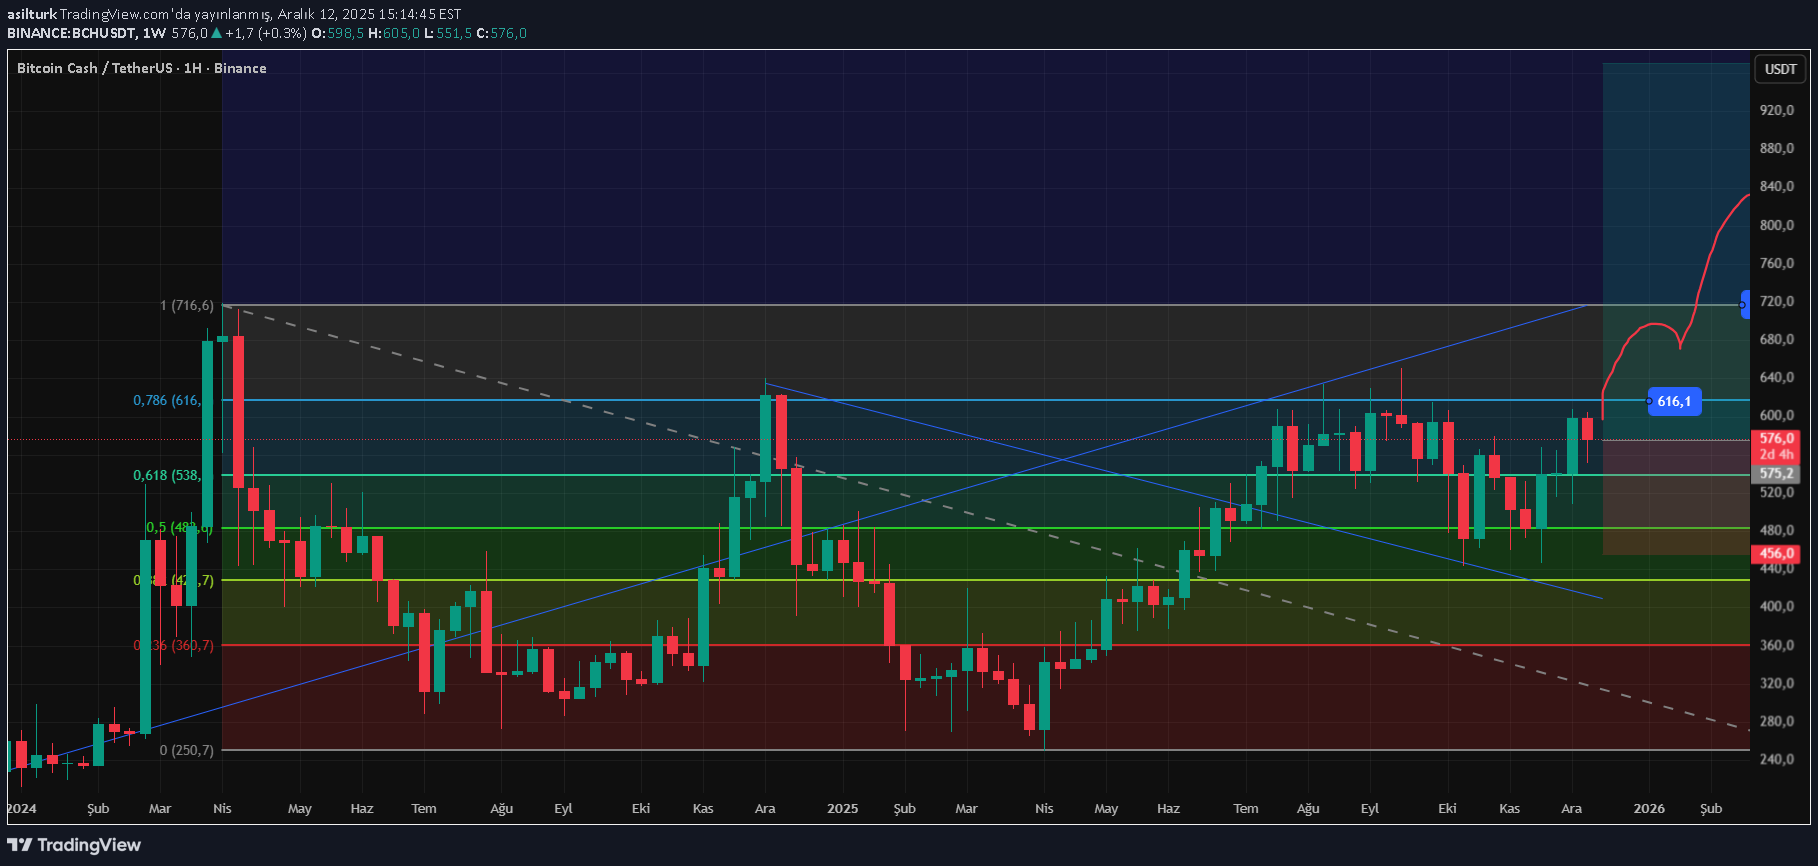Click the Bitcoin Cash / TetherUS chart title
Screen dimensions: 1818x866
(x=141, y=68)
